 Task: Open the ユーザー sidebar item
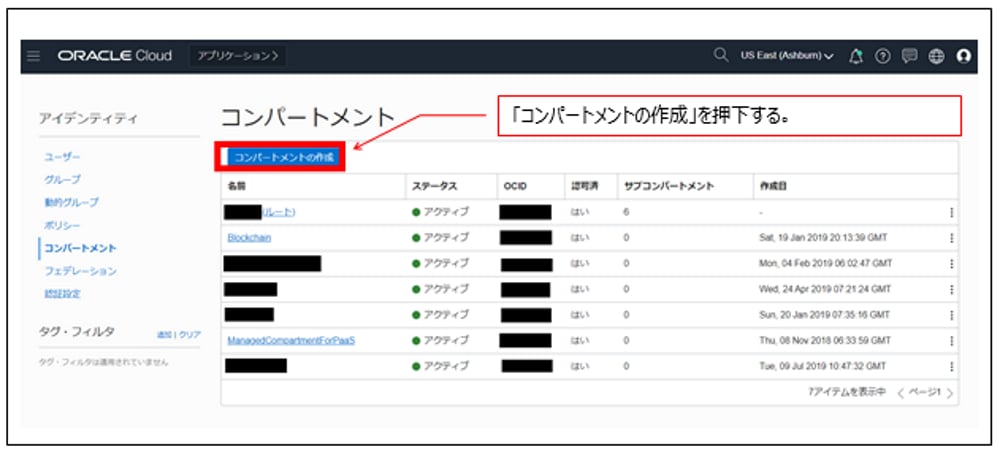62,157
